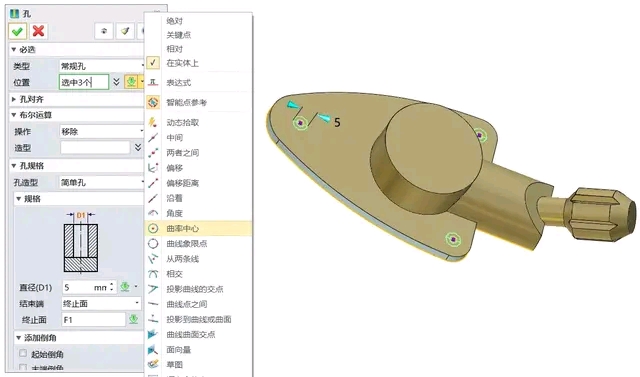This screenshot has width=640, height=377.
Task: Select the 中间 midpoint icon entry
Action: click(198, 137)
